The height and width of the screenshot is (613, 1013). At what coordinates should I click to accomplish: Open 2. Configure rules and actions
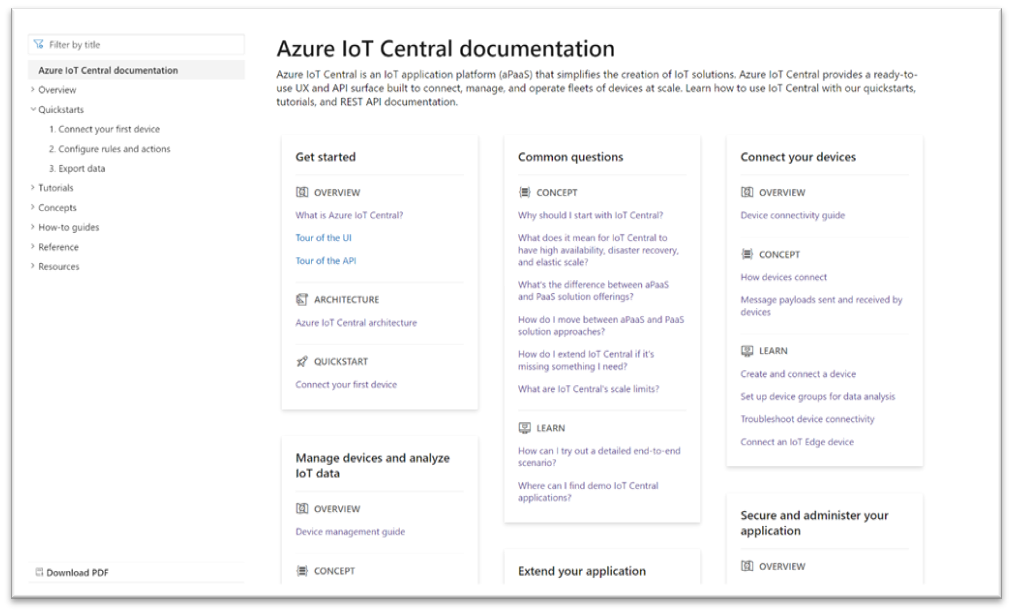pos(110,149)
